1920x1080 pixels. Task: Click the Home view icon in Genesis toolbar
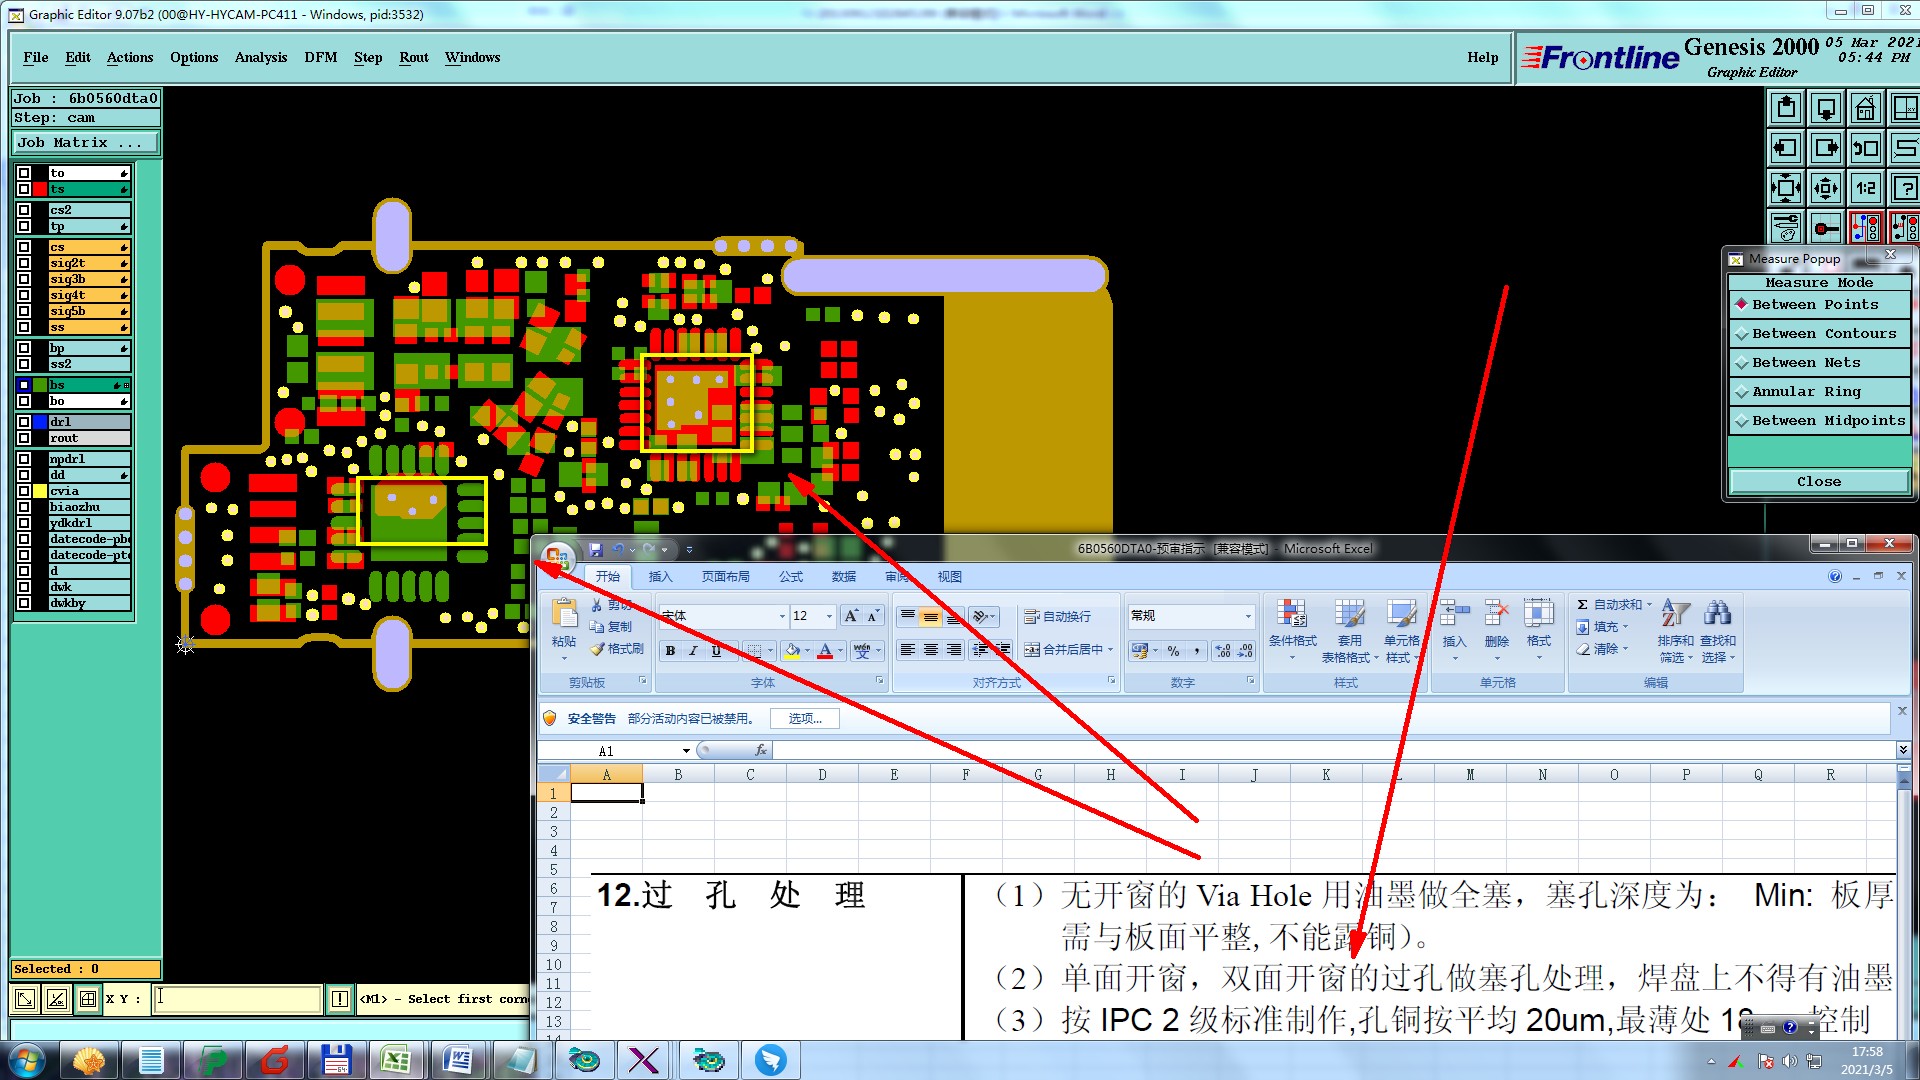[x=1865, y=108]
